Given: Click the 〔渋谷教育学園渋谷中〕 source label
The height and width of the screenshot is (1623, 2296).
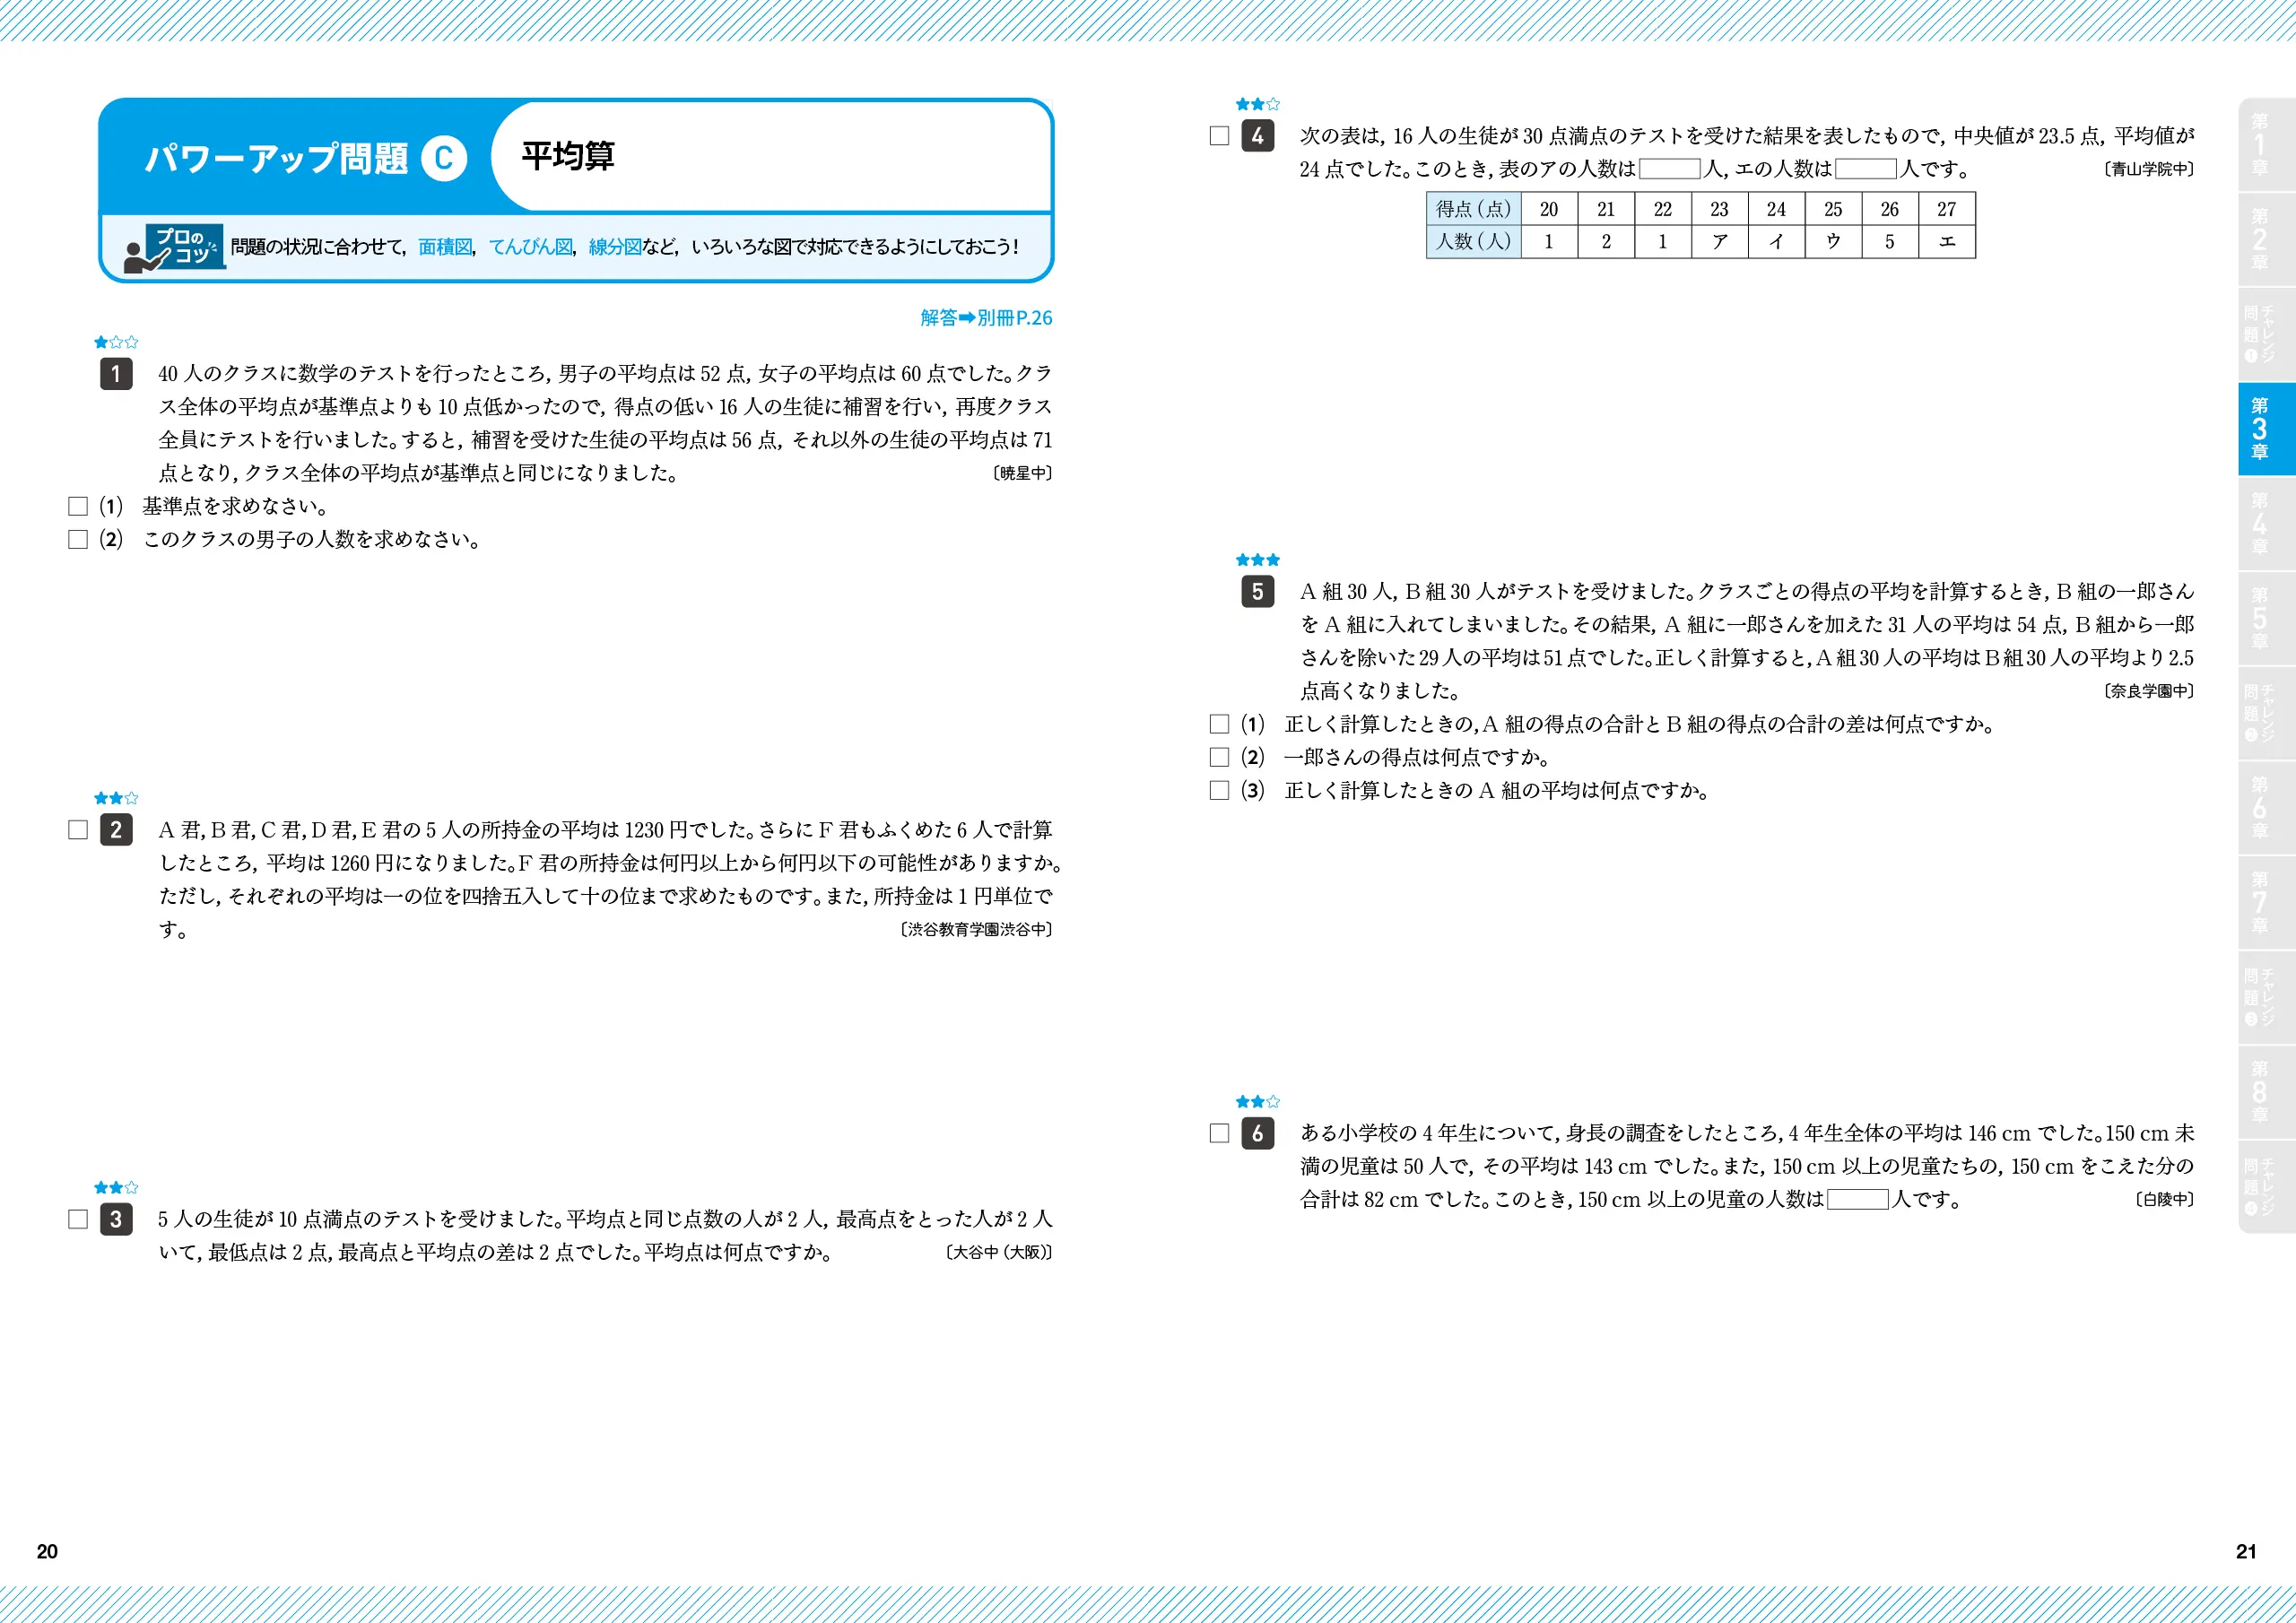Looking at the screenshot, I should [x=976, y=929].
